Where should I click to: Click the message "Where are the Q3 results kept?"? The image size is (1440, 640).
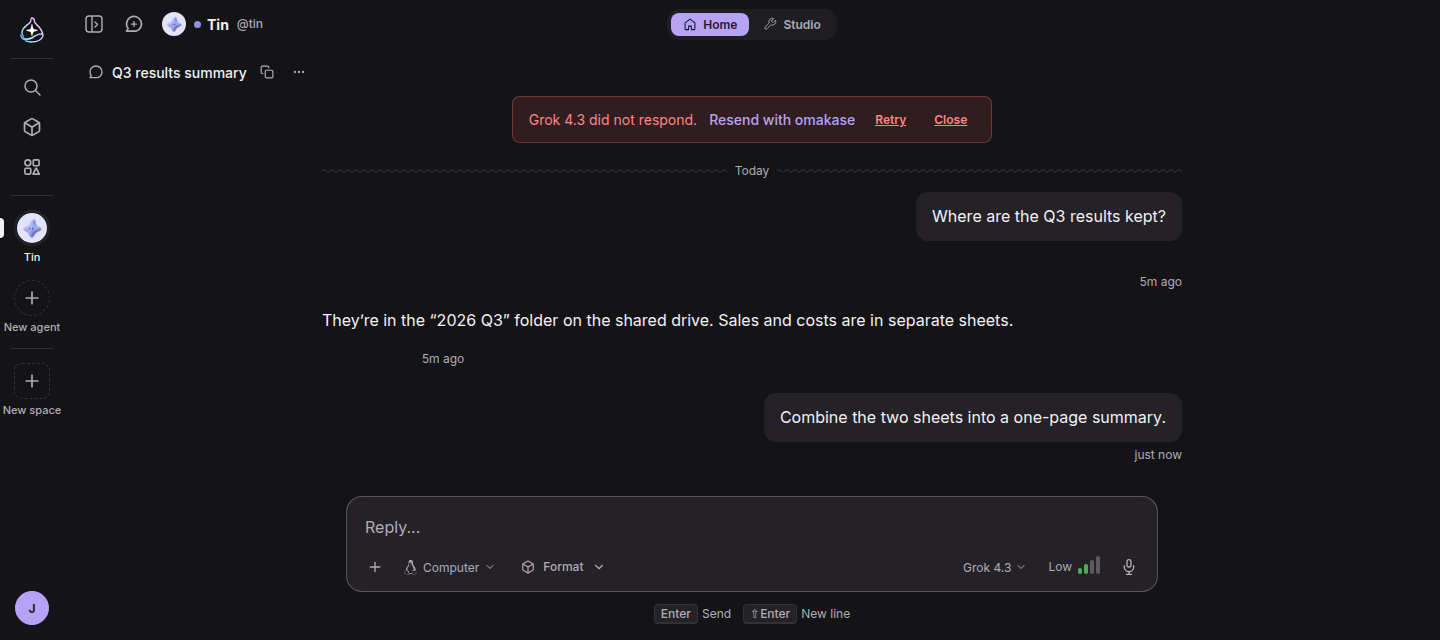(x=1049, y=216)
